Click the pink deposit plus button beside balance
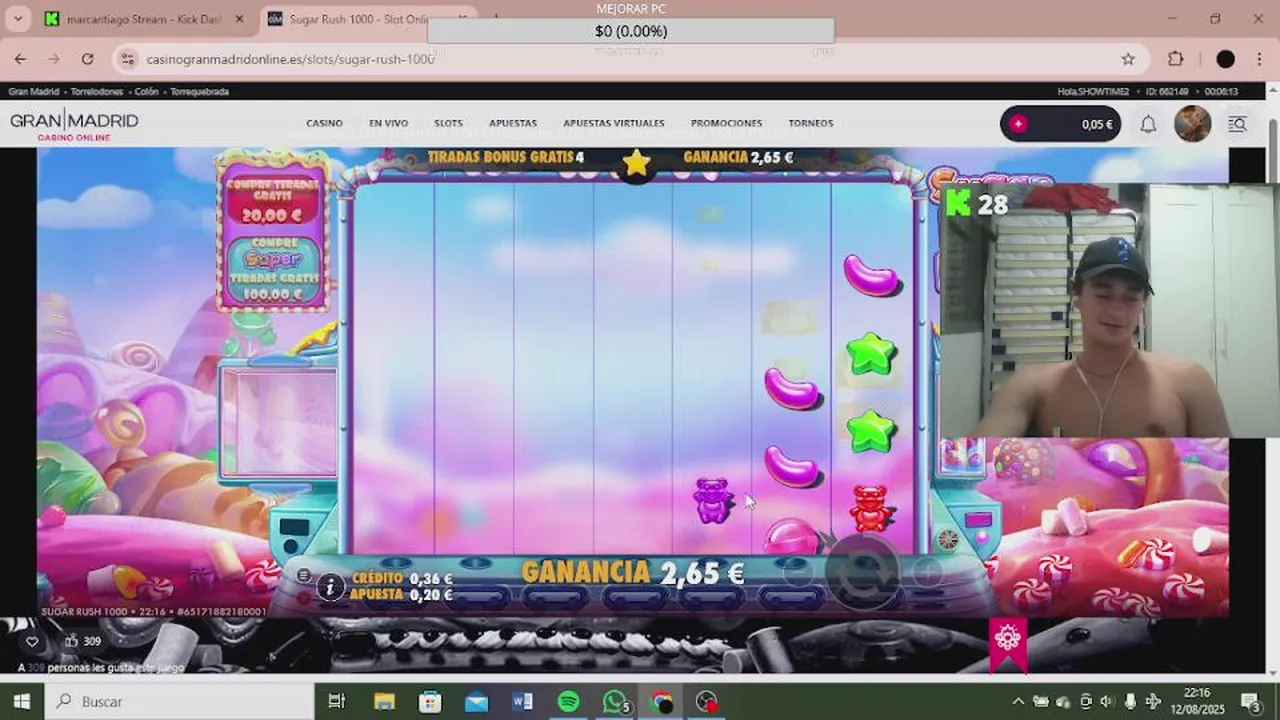Viewport: 1280px width, 720px height. click(x=1018, y=124)
